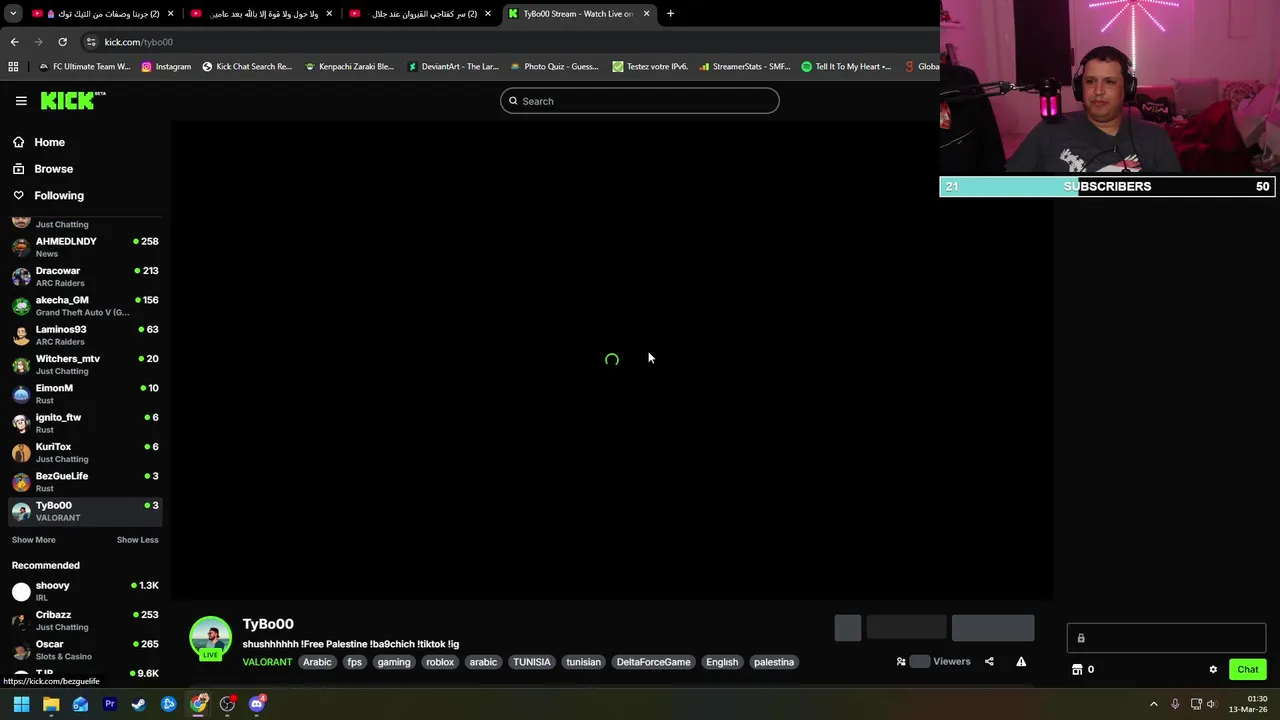Open the akecha_GM channel avatar
This screenshot has width=1280, height=720.
(x=21, y=306)
